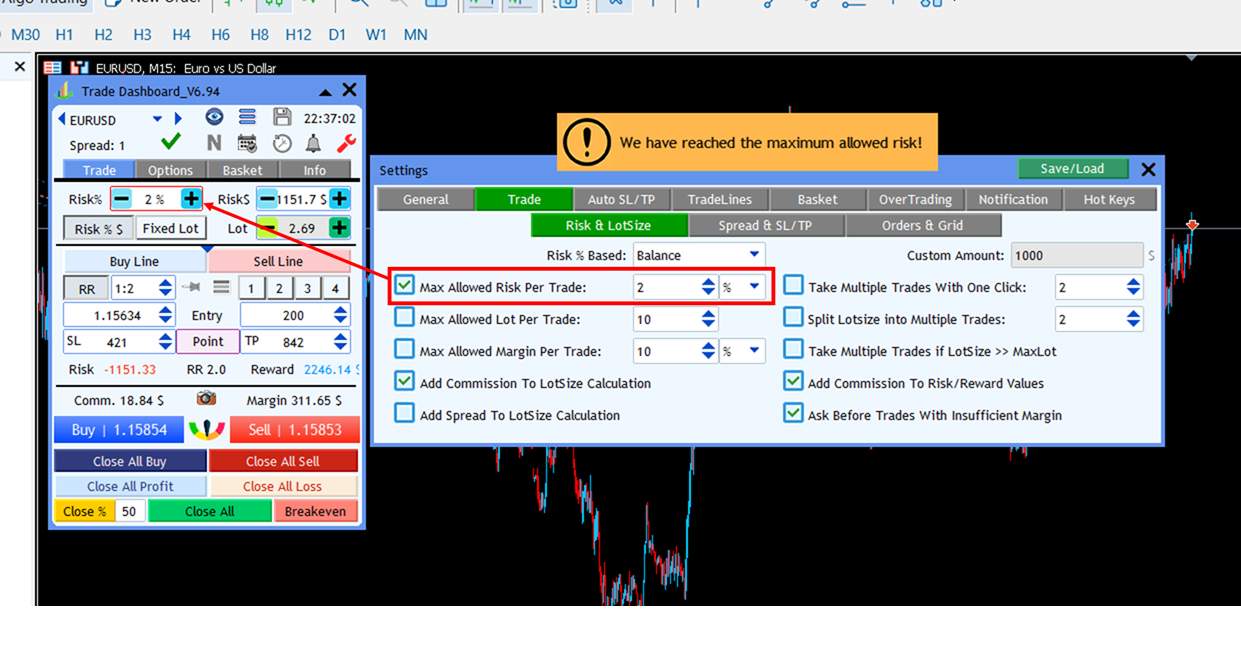This screenshot has width=1241, height=648.
Task: Click the clock history icon in dashboard
Action: click(x=282, y=143)
